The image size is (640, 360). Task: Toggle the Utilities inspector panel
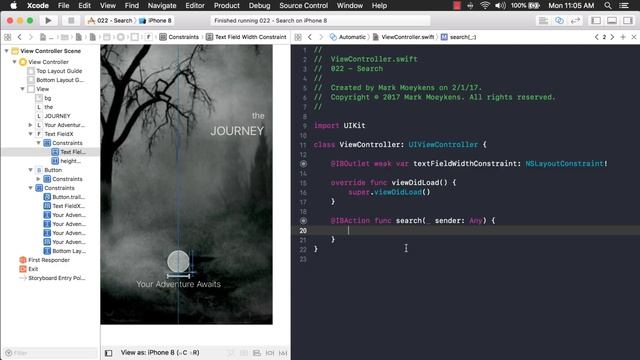628,20
